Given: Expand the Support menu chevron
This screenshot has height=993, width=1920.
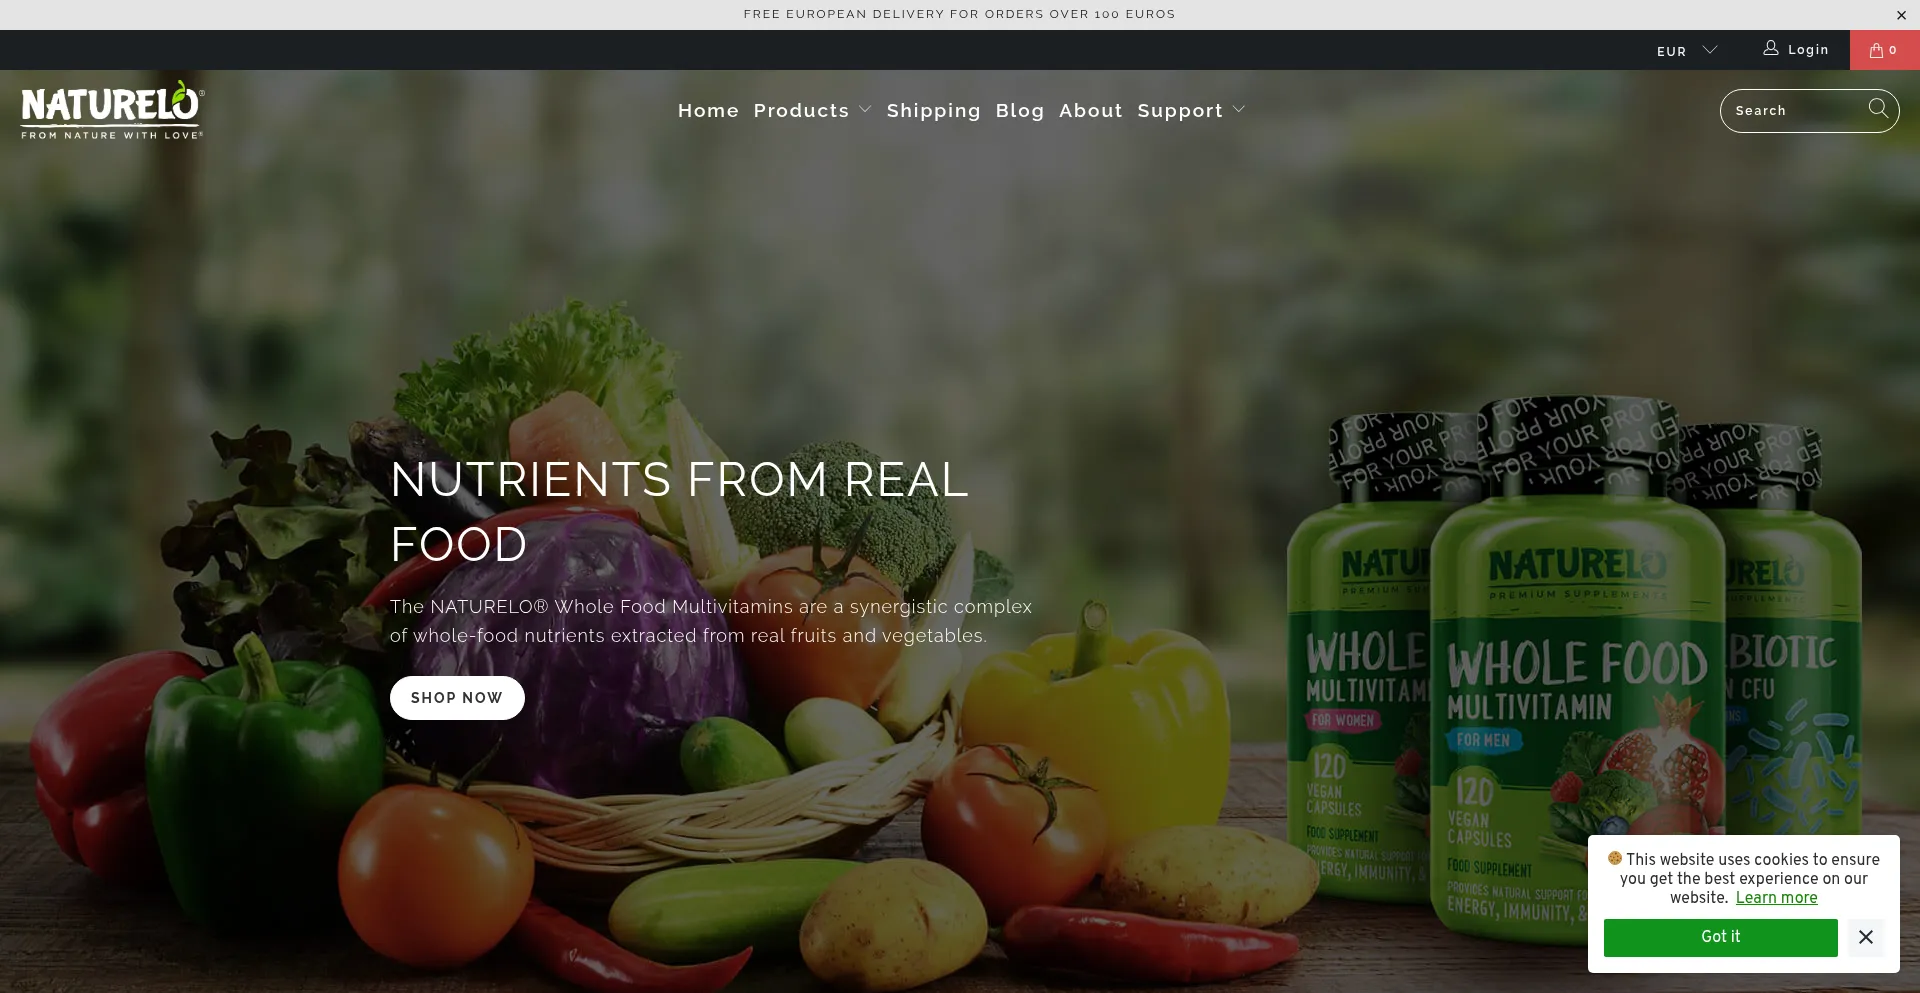Looking at the screenshot, I should 1239,110.
